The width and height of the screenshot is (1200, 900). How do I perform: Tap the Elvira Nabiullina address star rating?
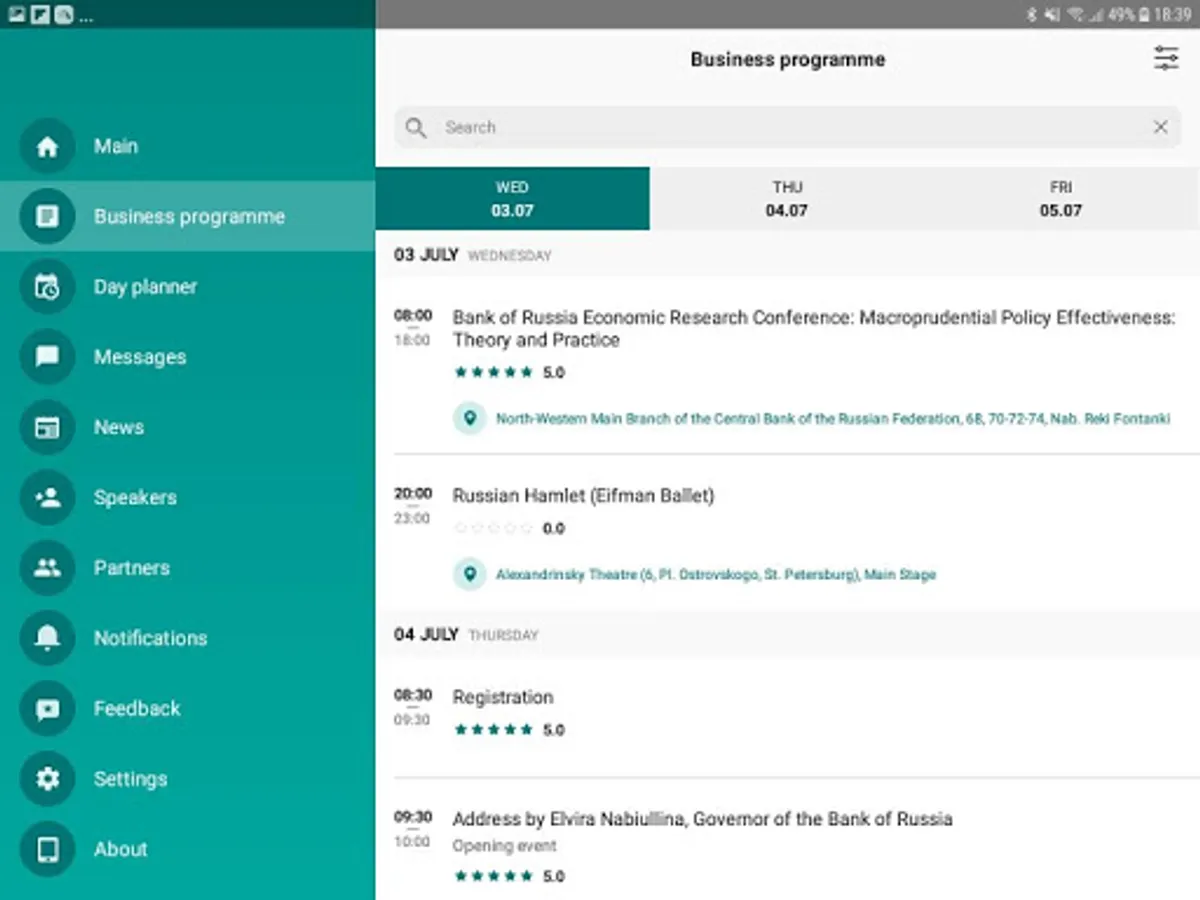(493, 876)
